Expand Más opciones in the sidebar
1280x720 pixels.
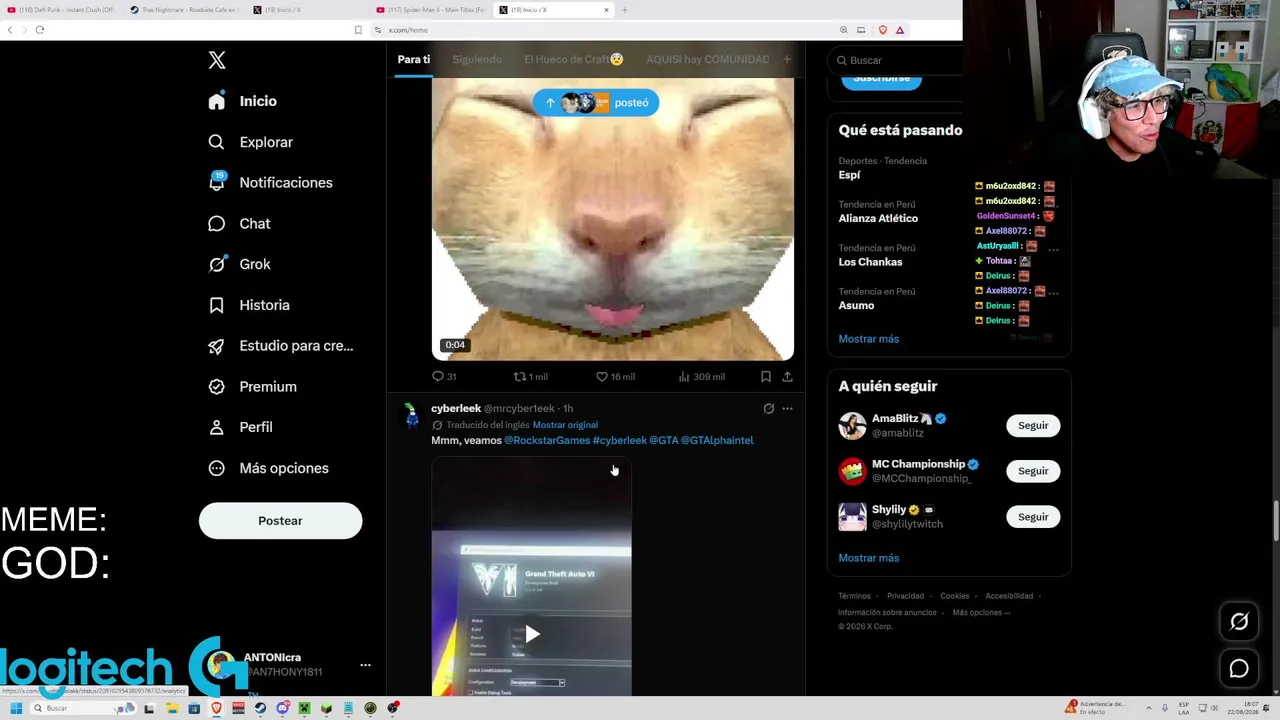[x=269, y=468]
